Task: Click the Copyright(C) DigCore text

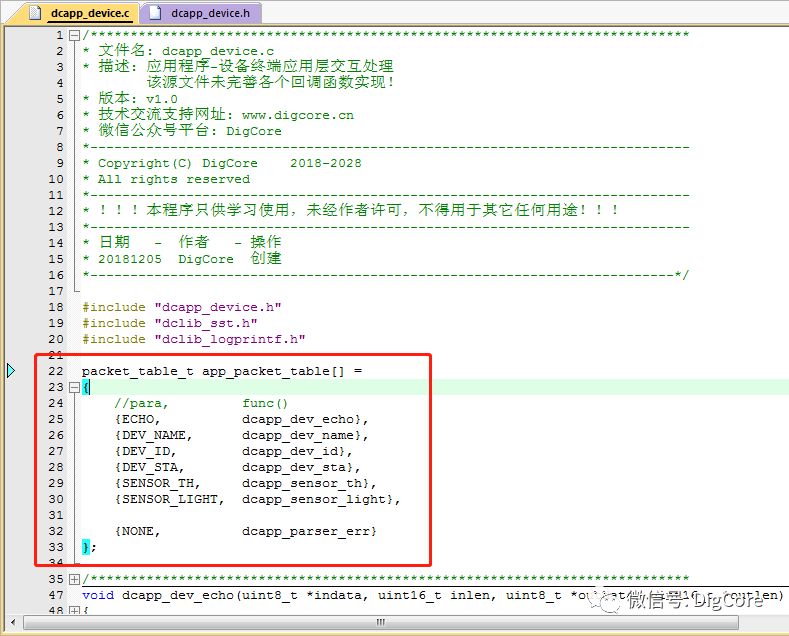Action: click(178, 164)
